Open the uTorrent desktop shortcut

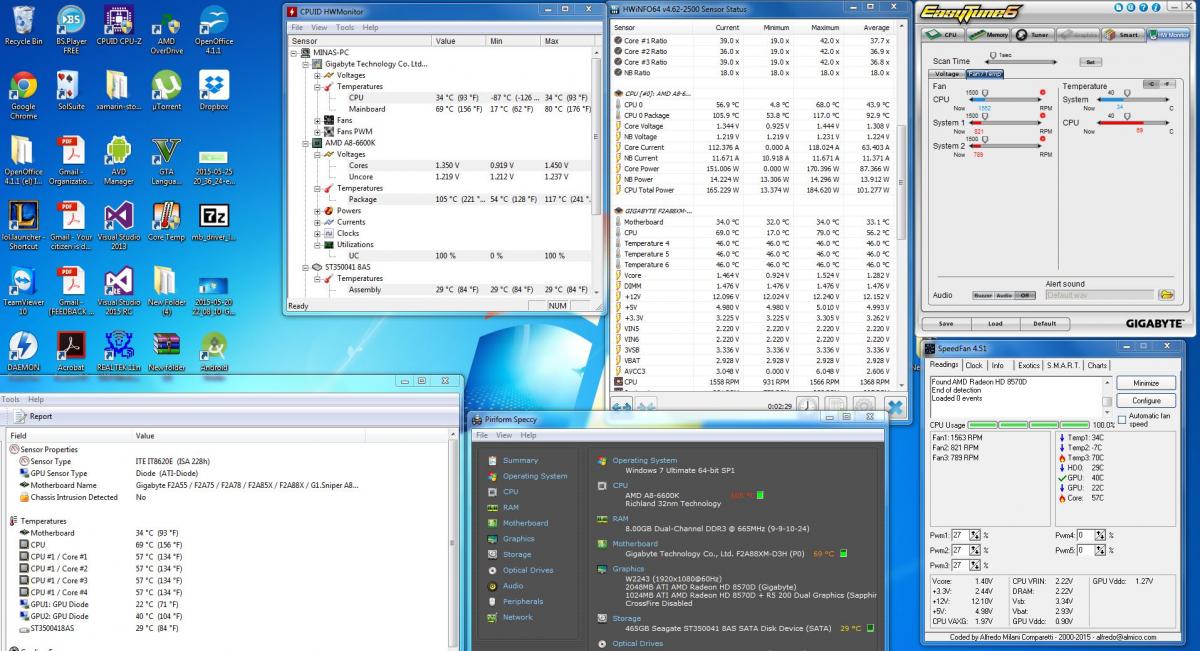coord(166,91)
